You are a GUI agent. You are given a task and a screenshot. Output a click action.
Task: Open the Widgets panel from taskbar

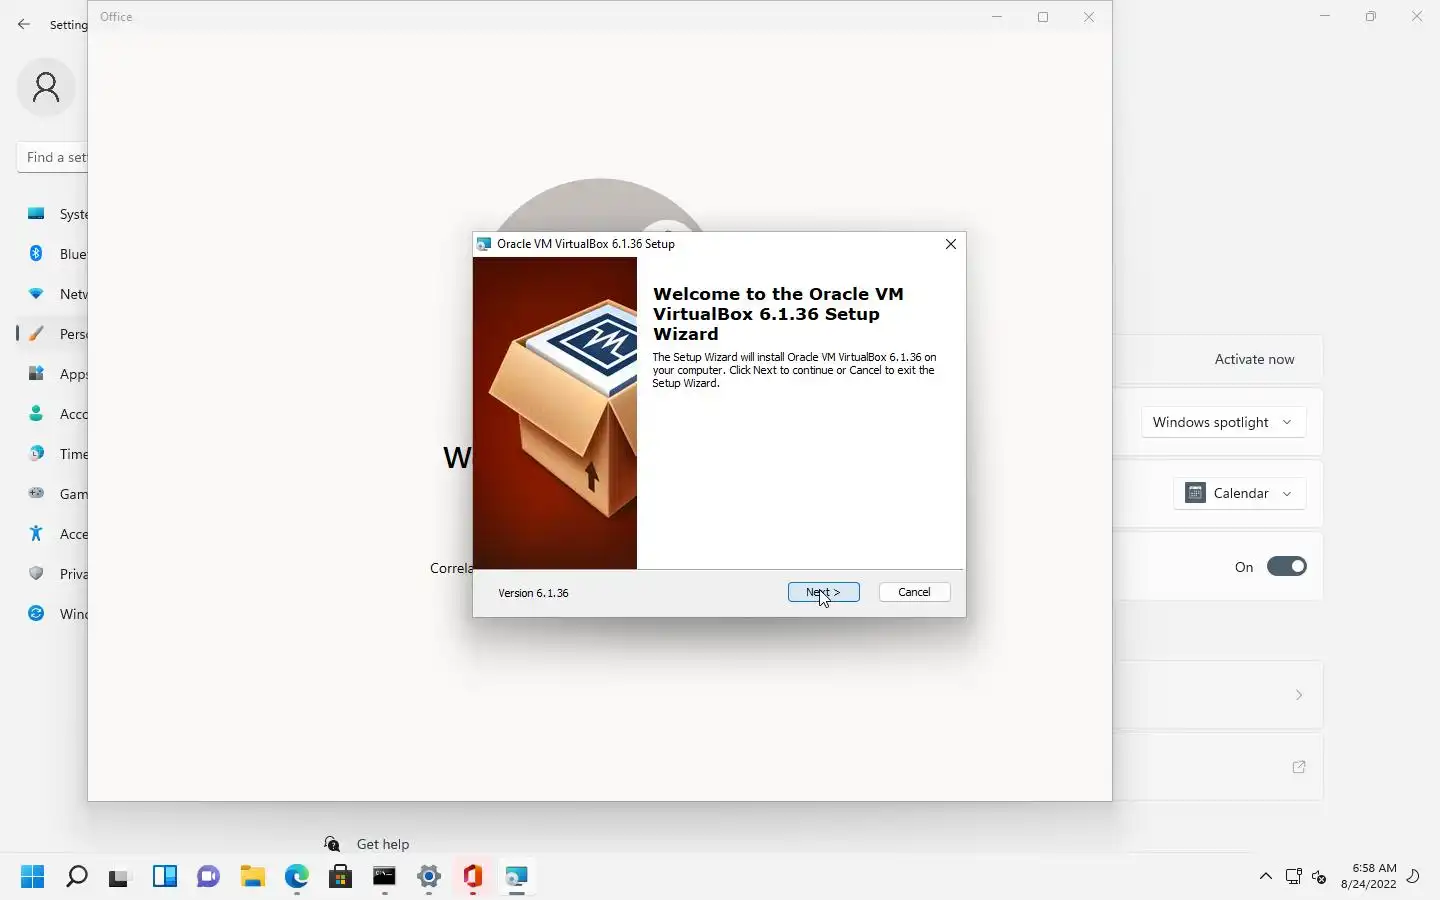pos(164,877)
